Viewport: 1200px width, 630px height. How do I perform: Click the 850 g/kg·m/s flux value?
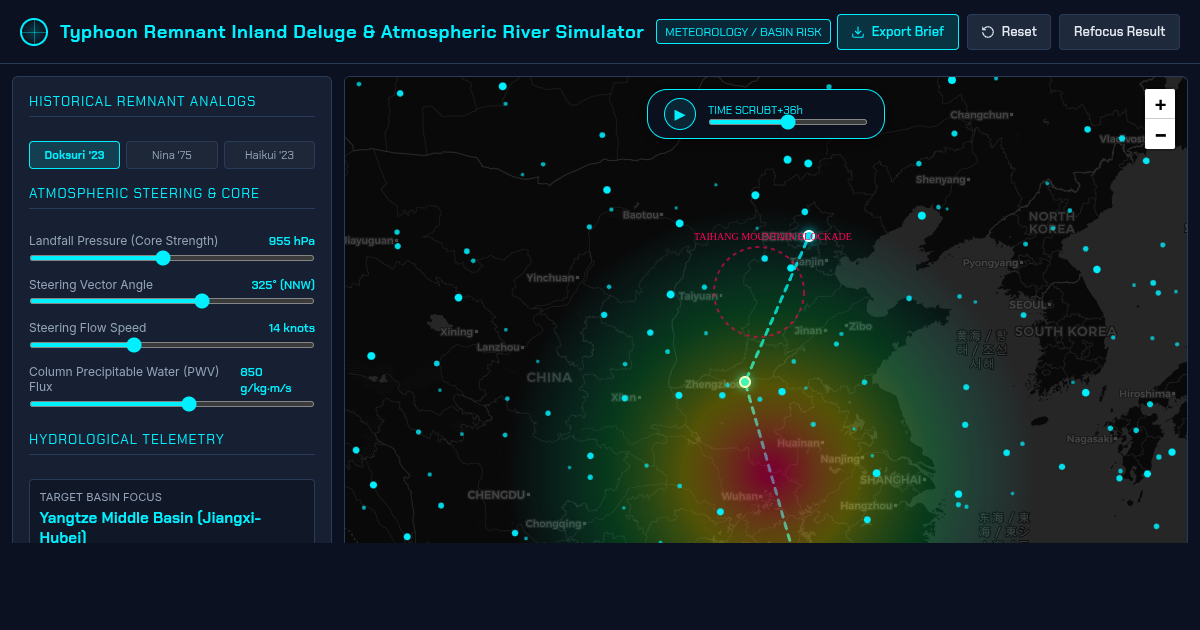coord(266,379)
